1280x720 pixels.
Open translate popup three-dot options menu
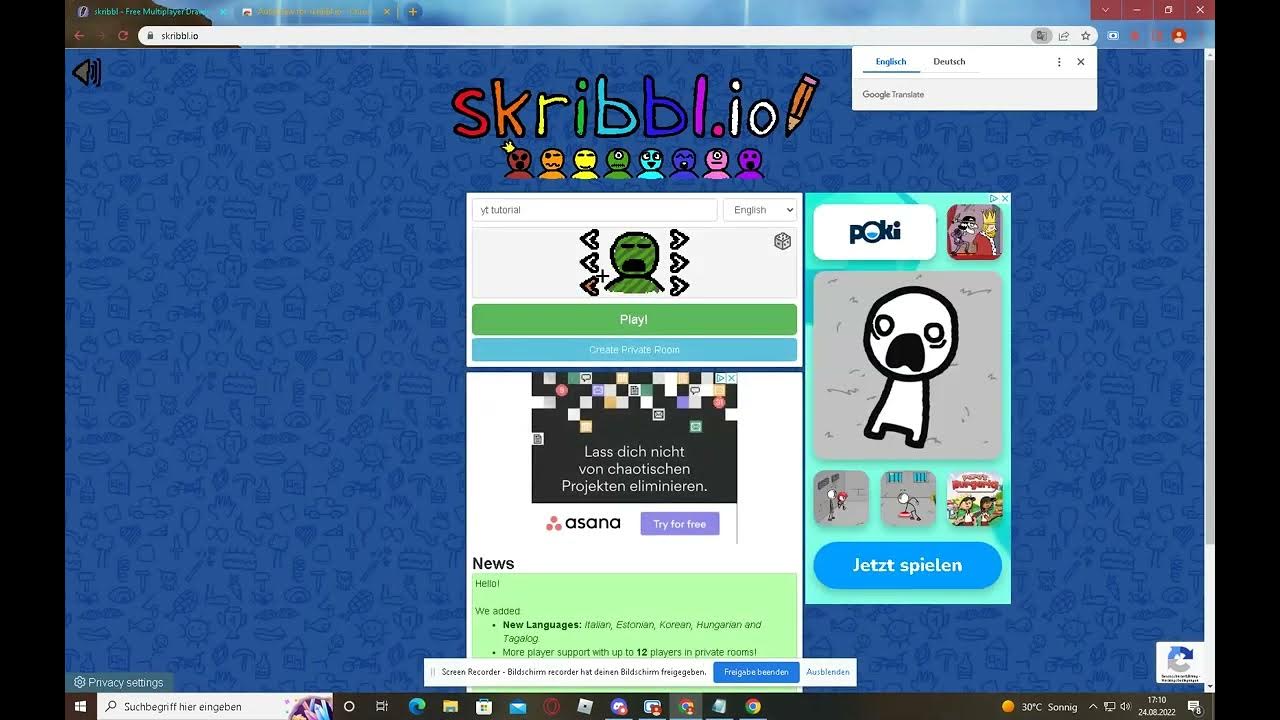pyautogui.click(x=1059, y=62)
